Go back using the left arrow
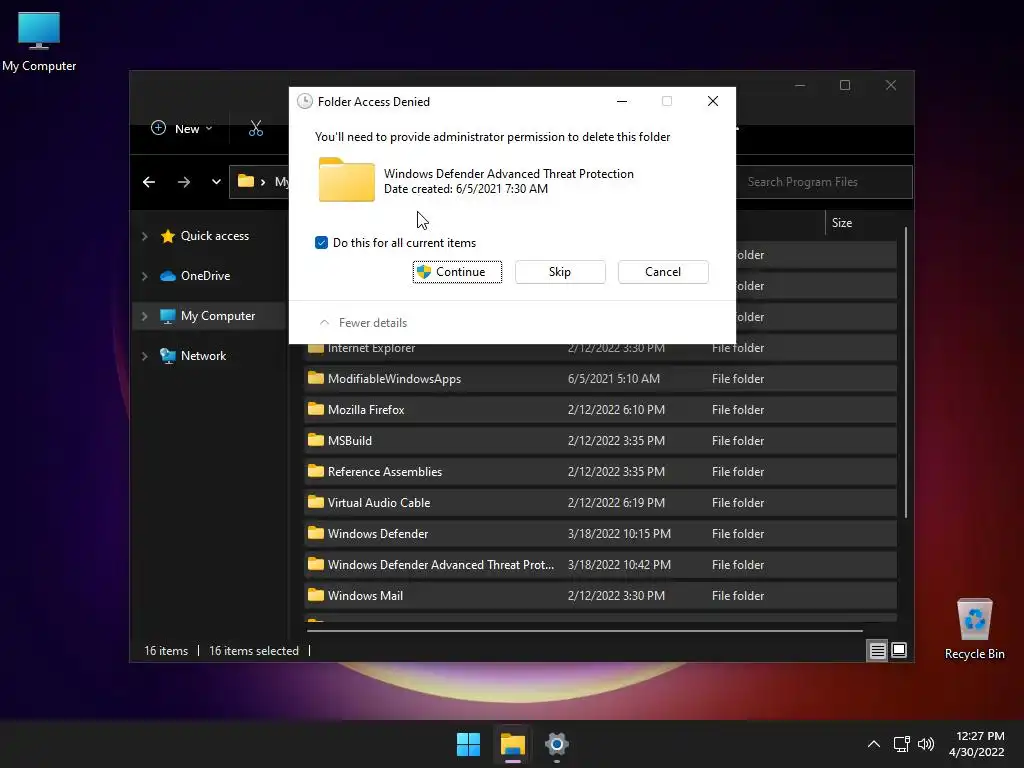Image resolution: width=1024 pixels, height=768 pixels. [149, 182]
